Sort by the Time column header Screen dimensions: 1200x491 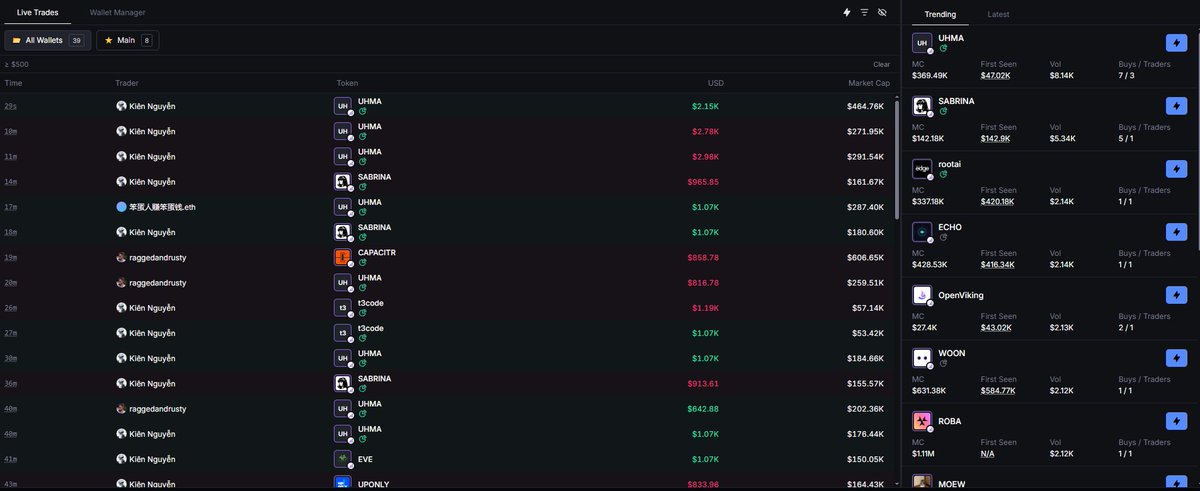click(x=13, y=83)
